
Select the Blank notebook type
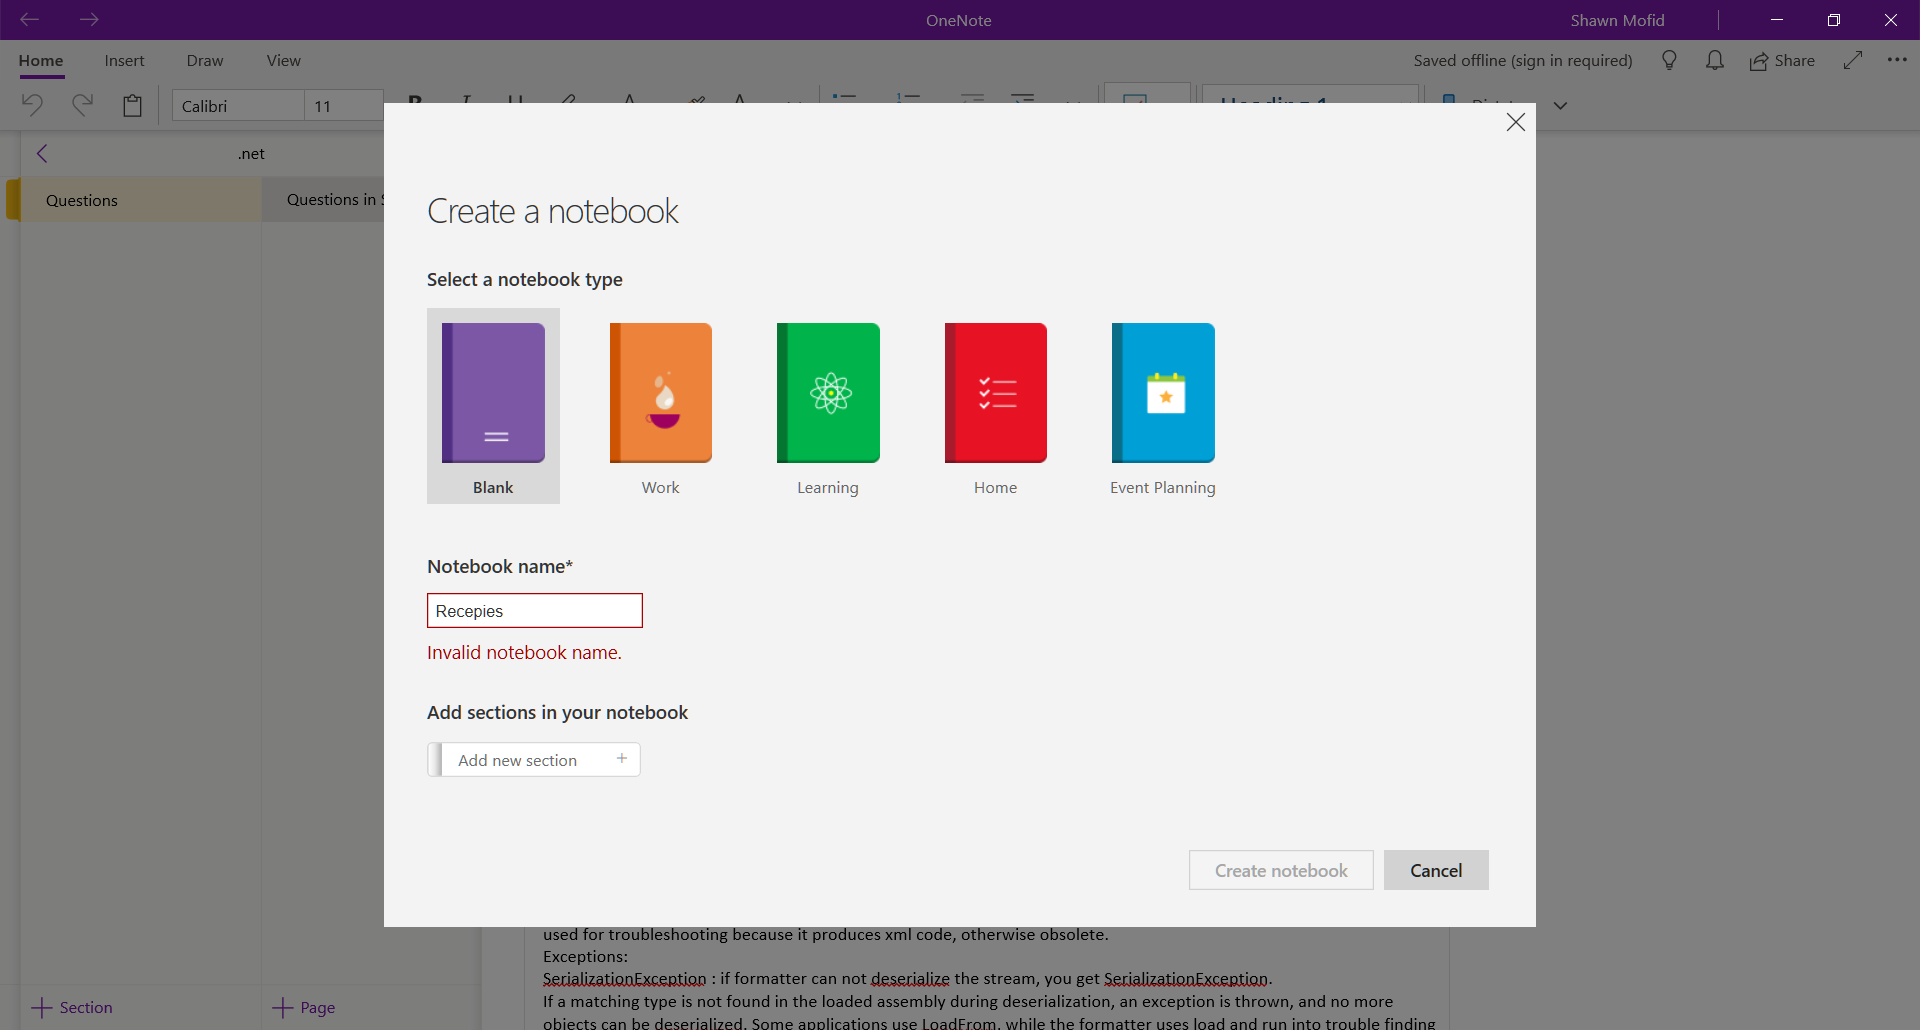[x=493, y=406]
